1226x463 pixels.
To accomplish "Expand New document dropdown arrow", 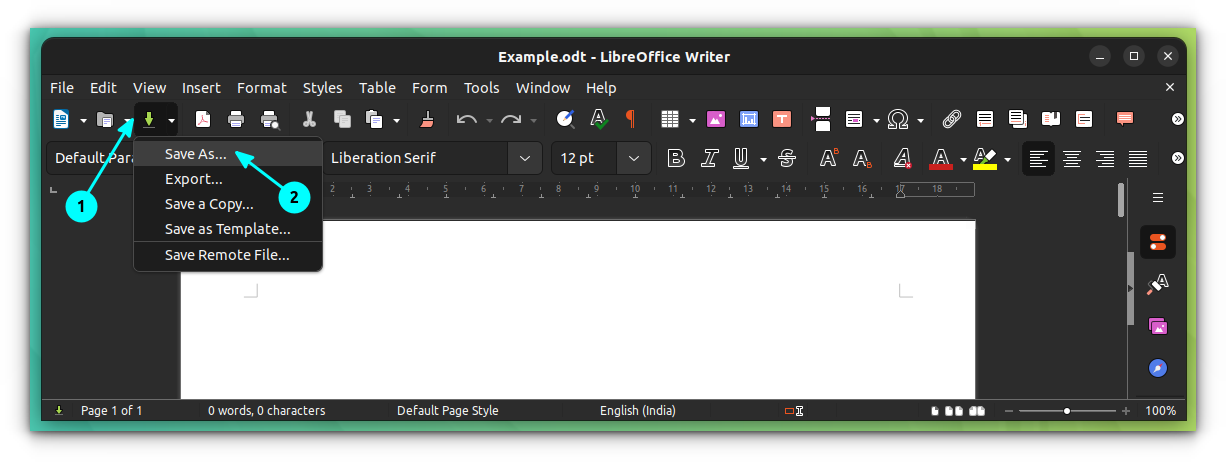I will point(83,121).
